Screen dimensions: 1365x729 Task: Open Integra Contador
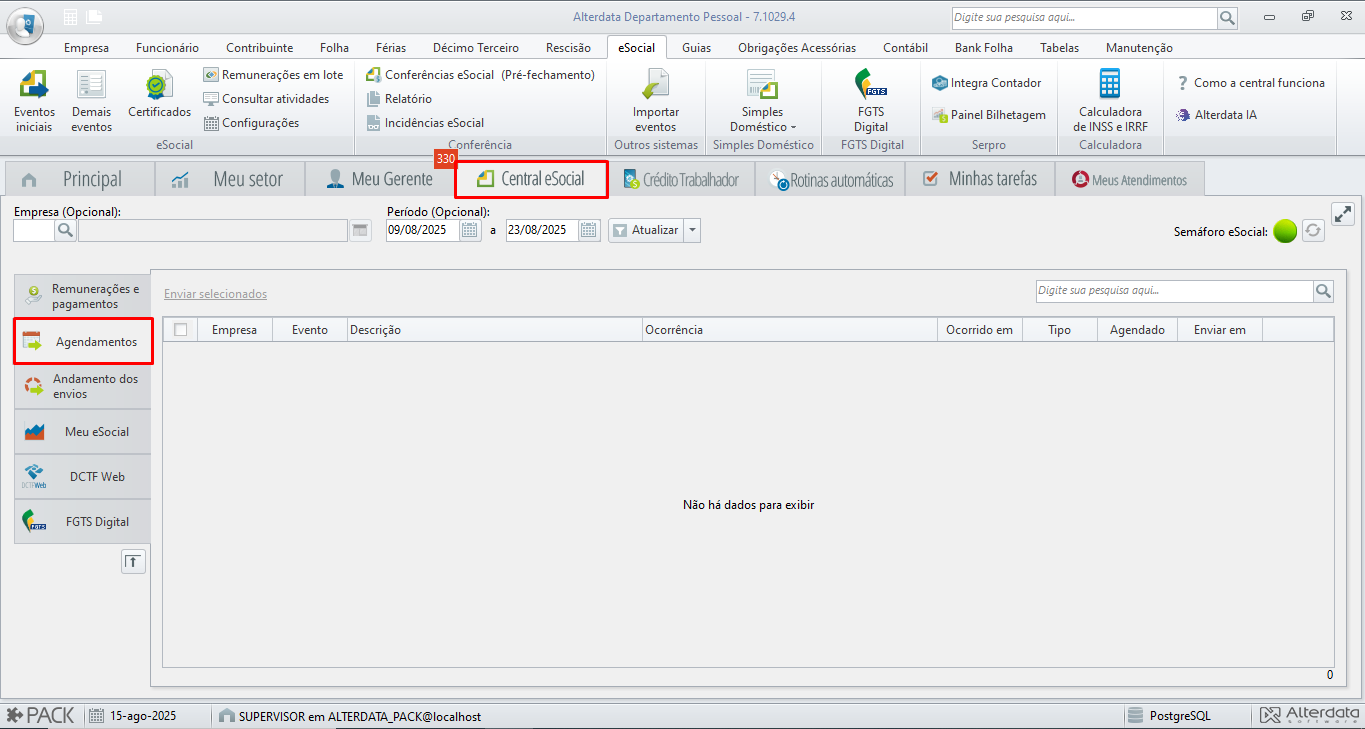click(x=987, y=83)
